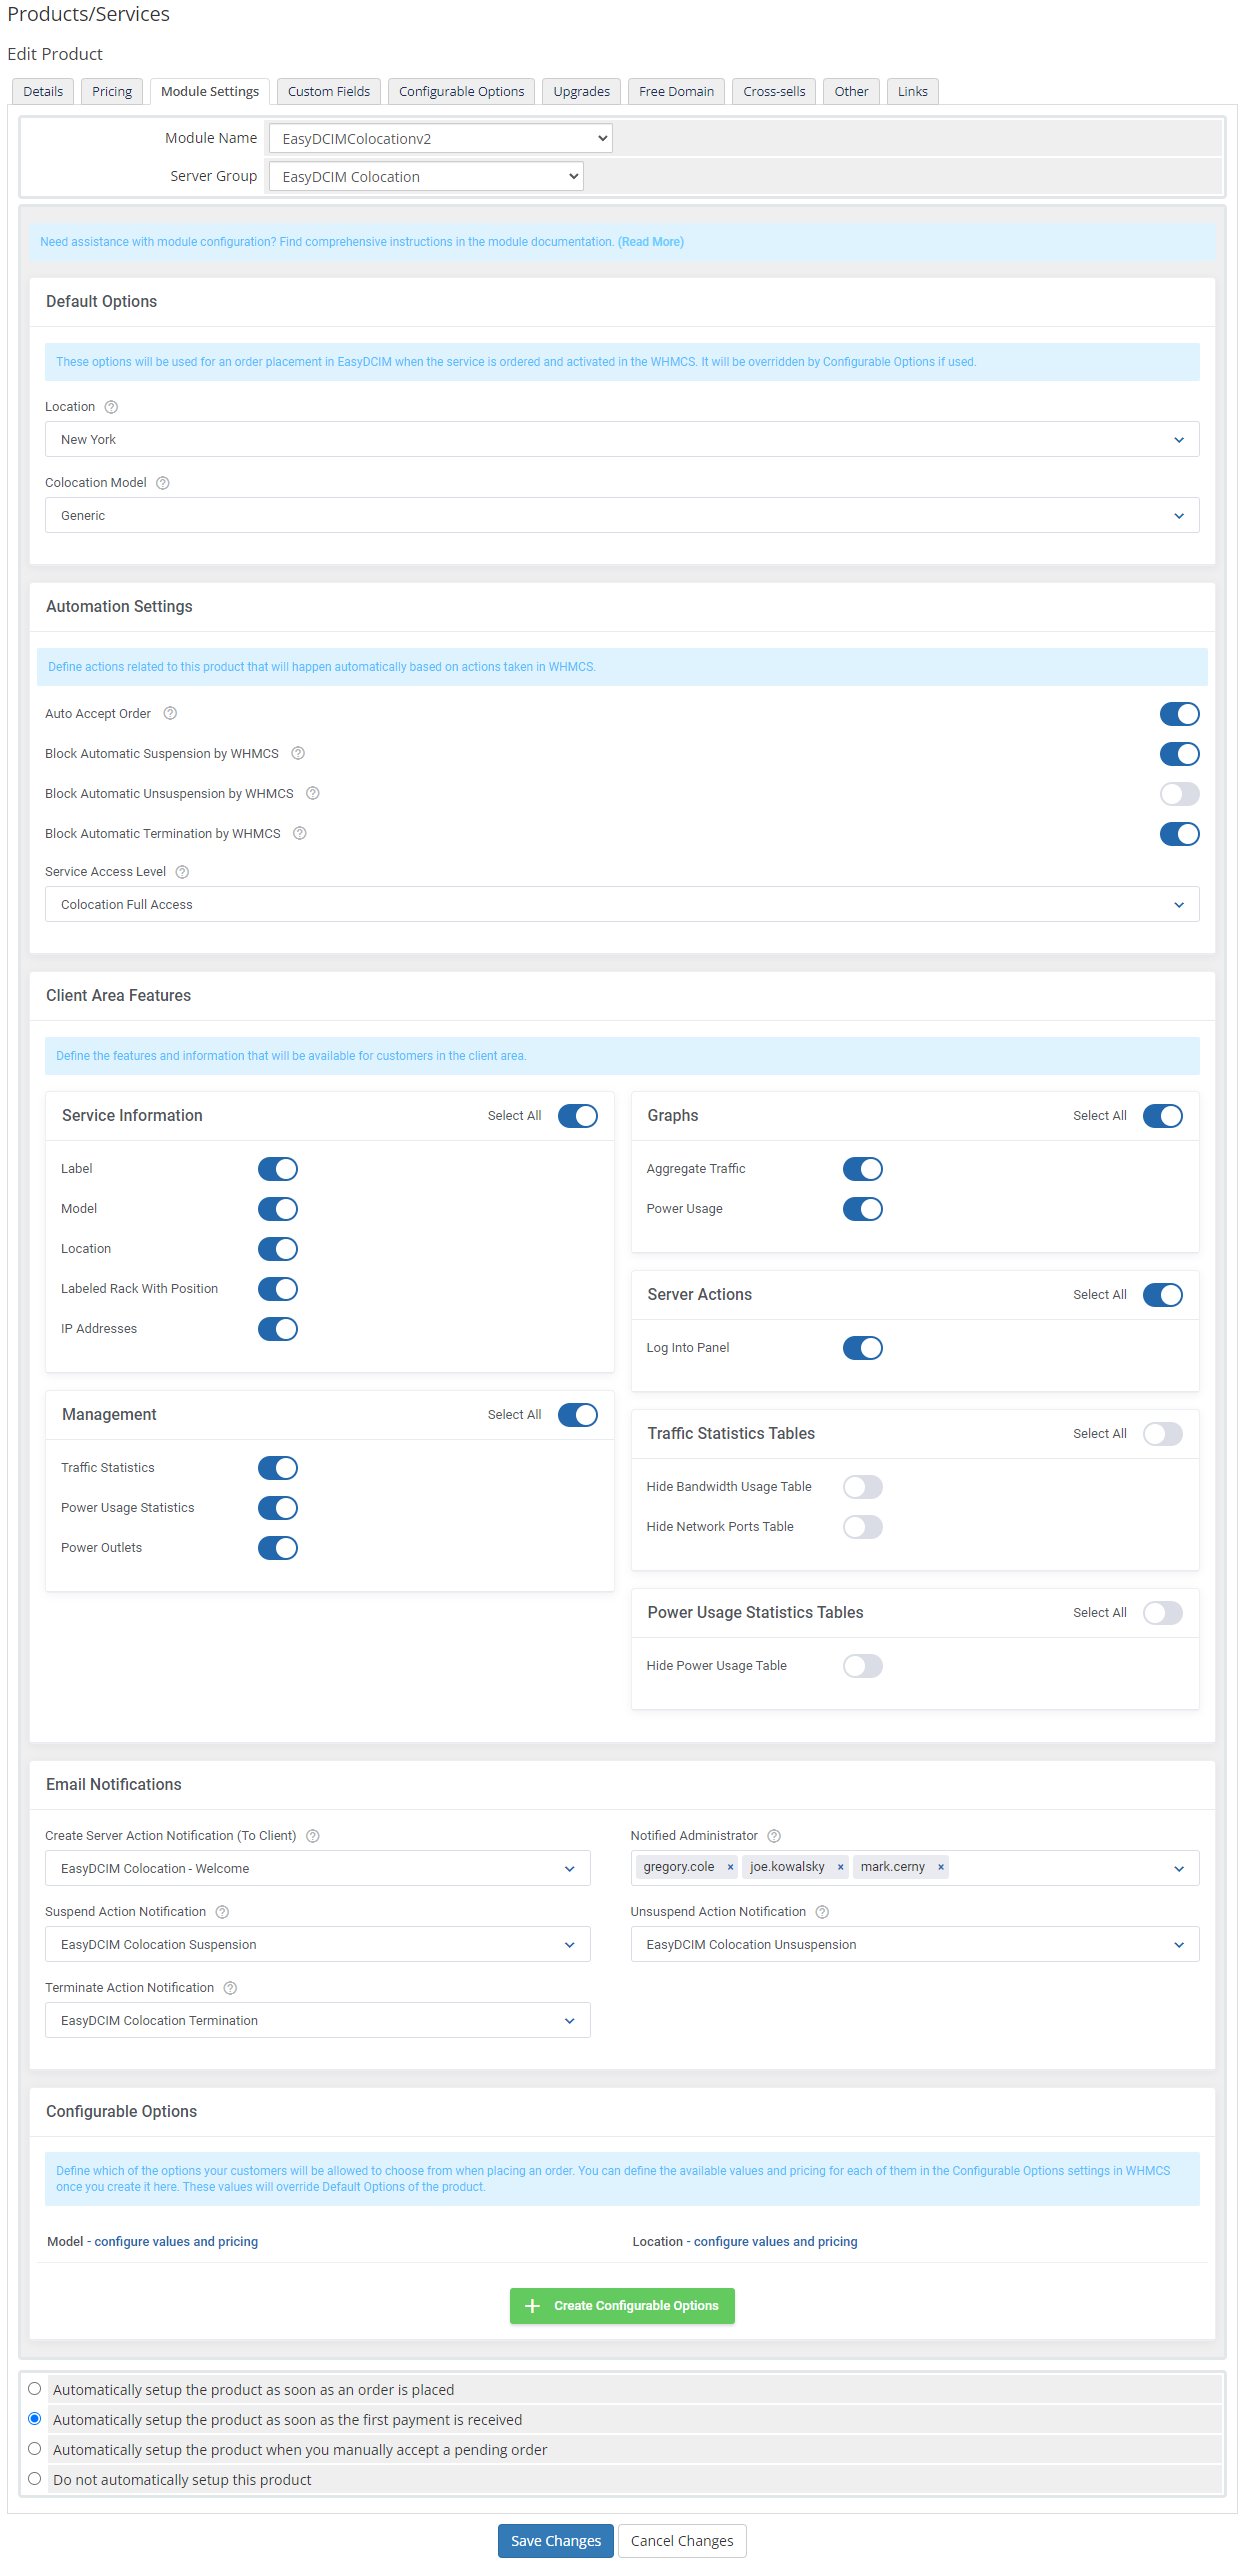Open the Cross-sells tab
The width and height of the screenshot is (1246, 2565).
(774, 92)
